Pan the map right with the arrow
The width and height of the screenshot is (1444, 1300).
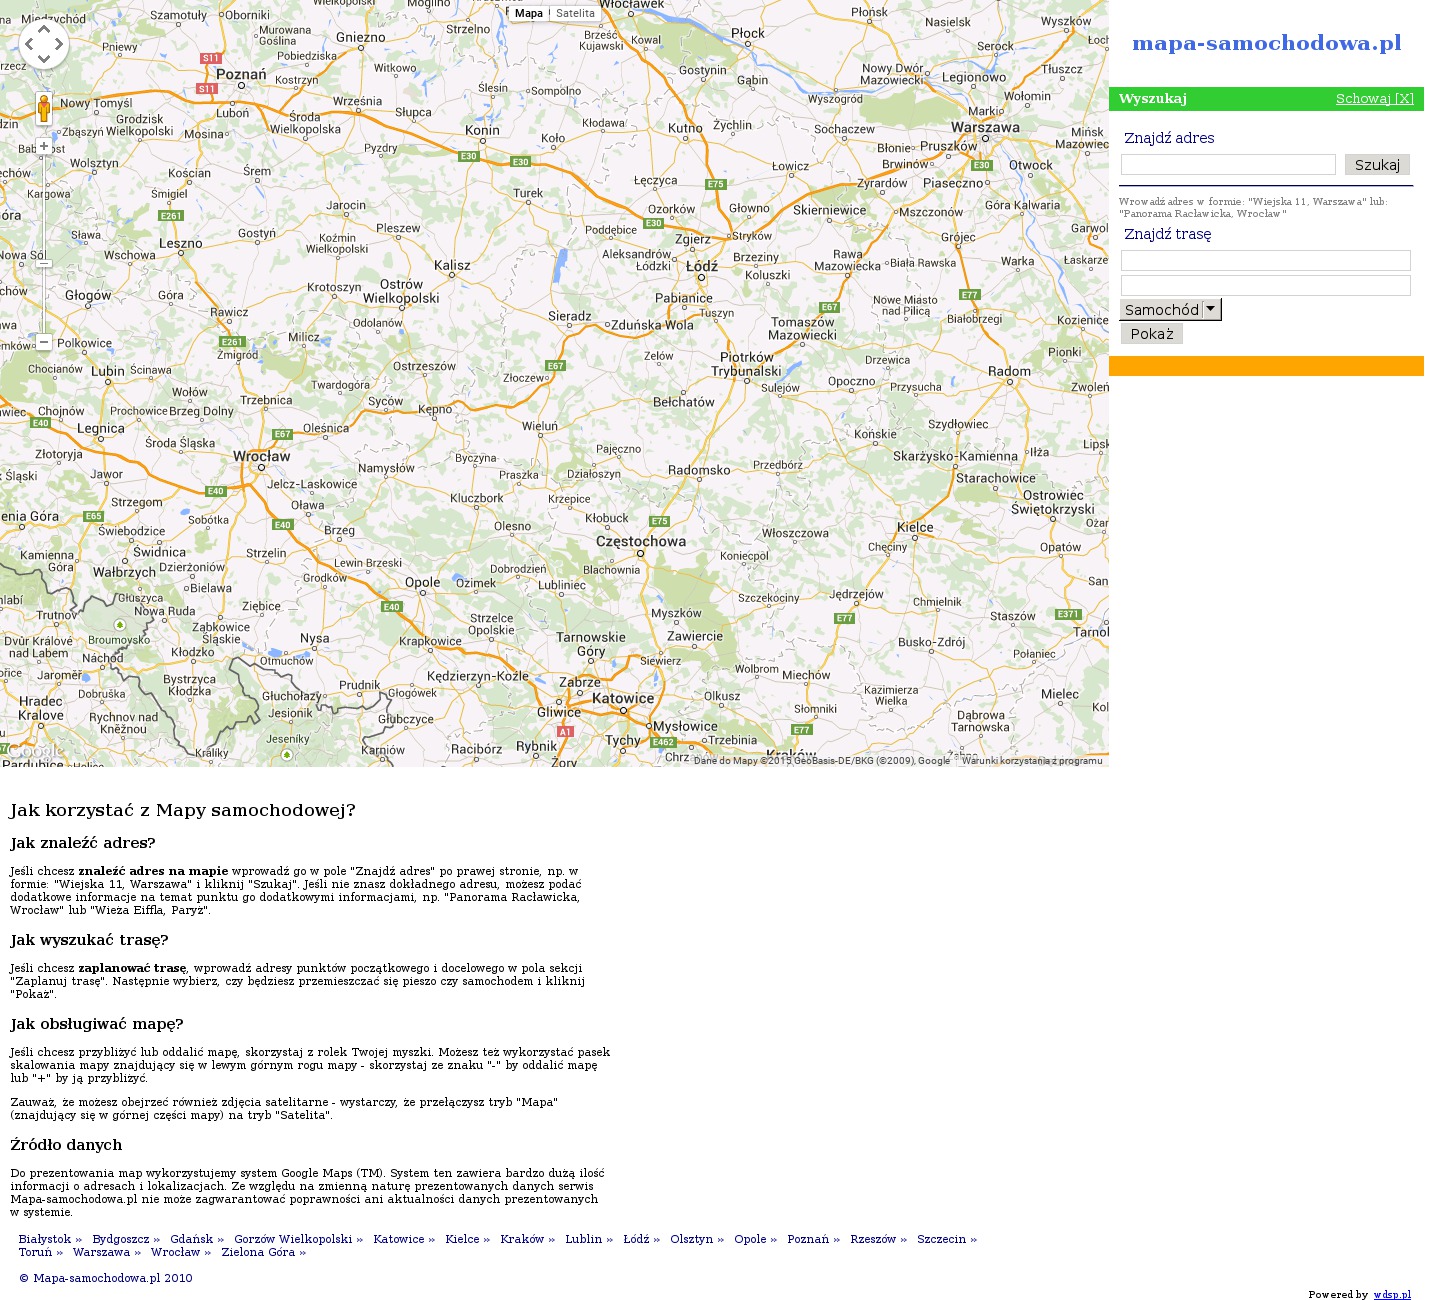click(x=58, y=45)
